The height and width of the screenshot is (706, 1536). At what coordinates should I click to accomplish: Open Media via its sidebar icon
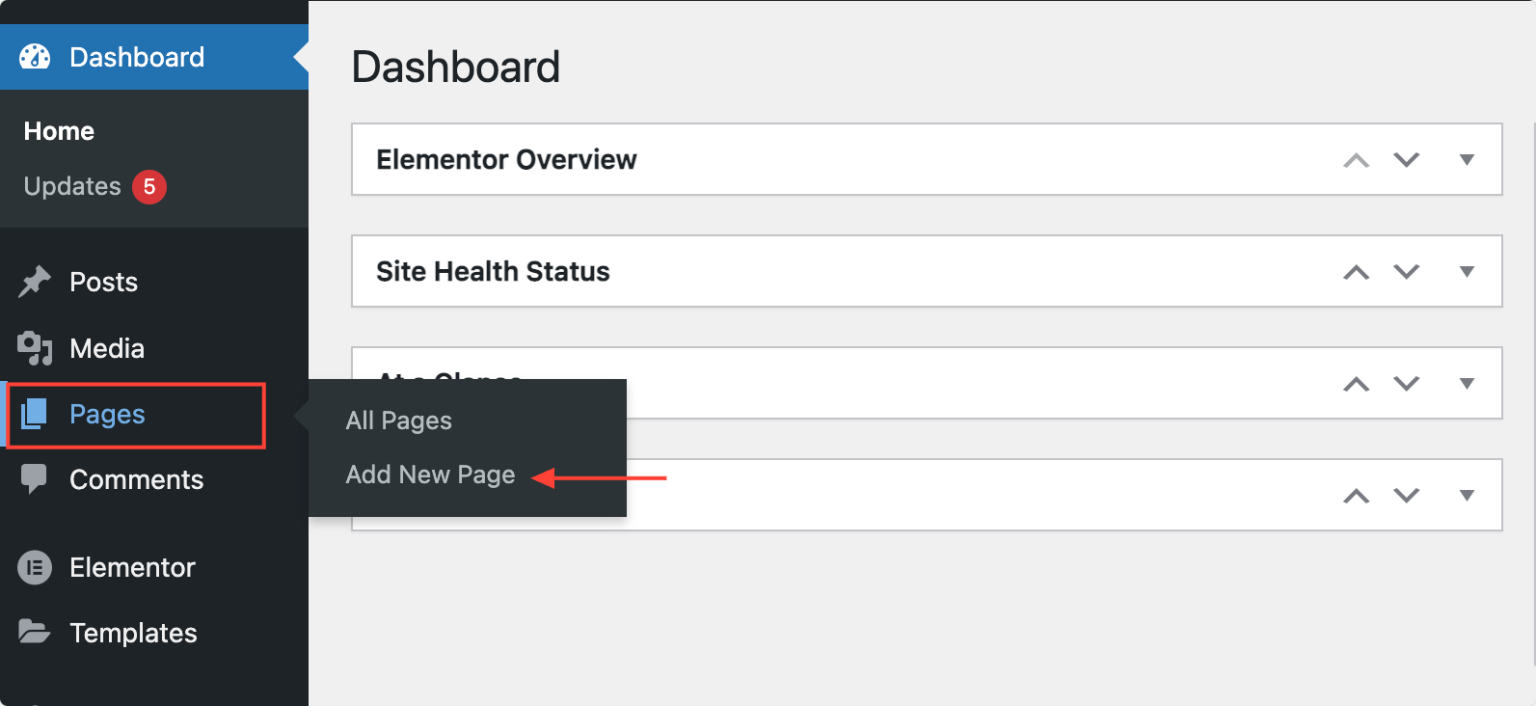[33, 348]
